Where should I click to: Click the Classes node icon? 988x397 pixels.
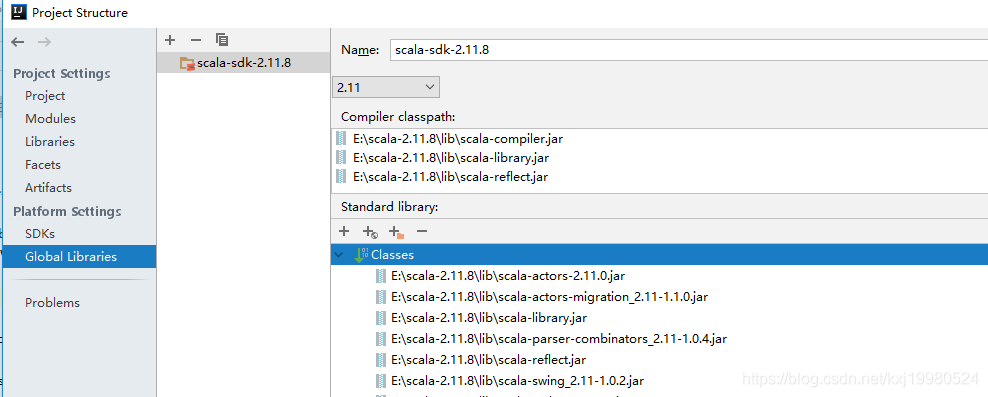[362, 255]
